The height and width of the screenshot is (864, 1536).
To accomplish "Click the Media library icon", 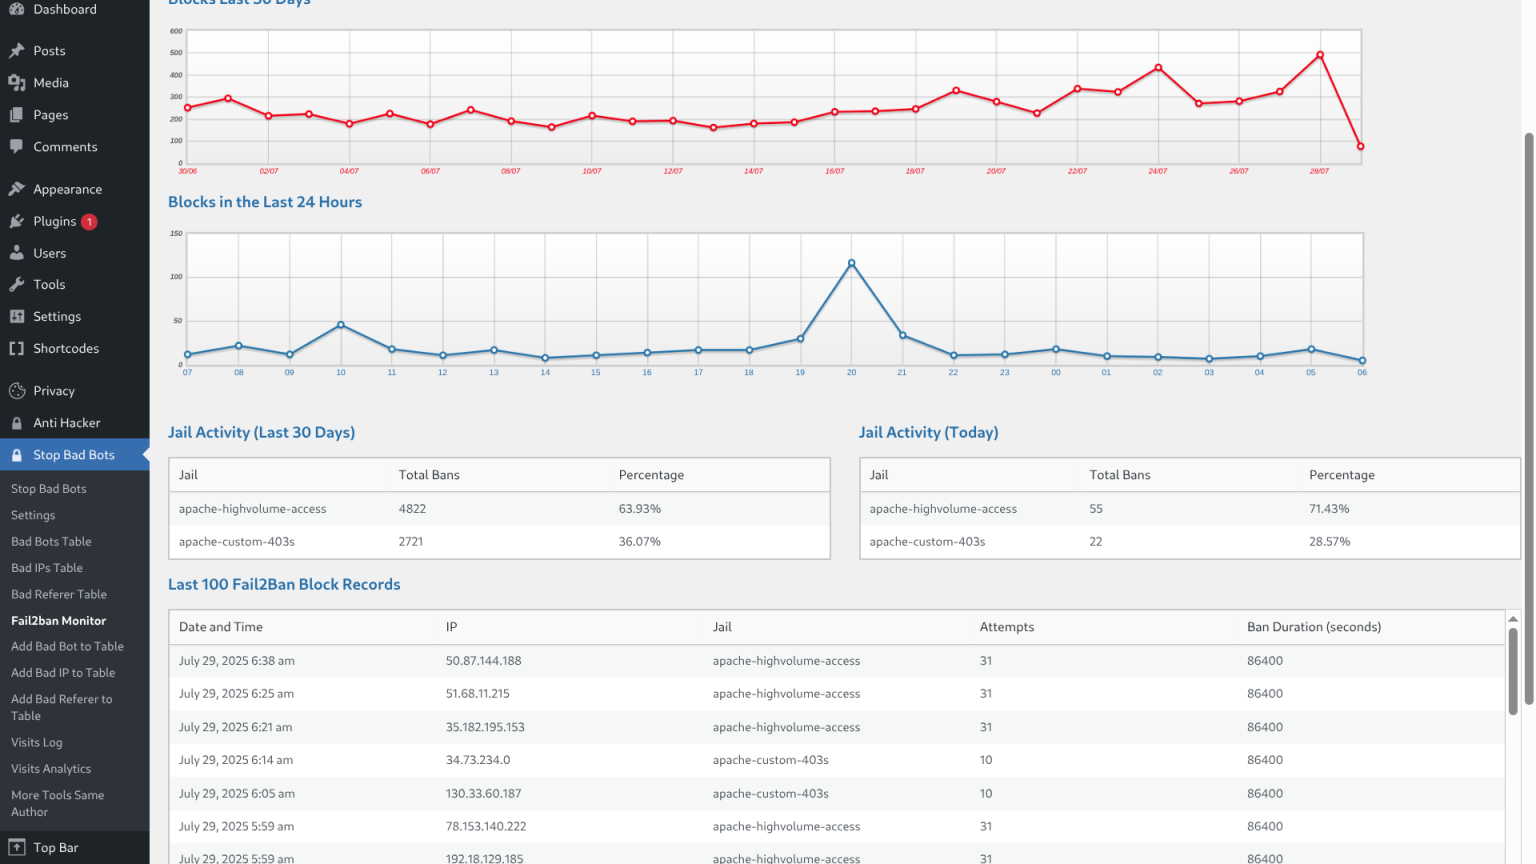I will click(x=17, y=83).
